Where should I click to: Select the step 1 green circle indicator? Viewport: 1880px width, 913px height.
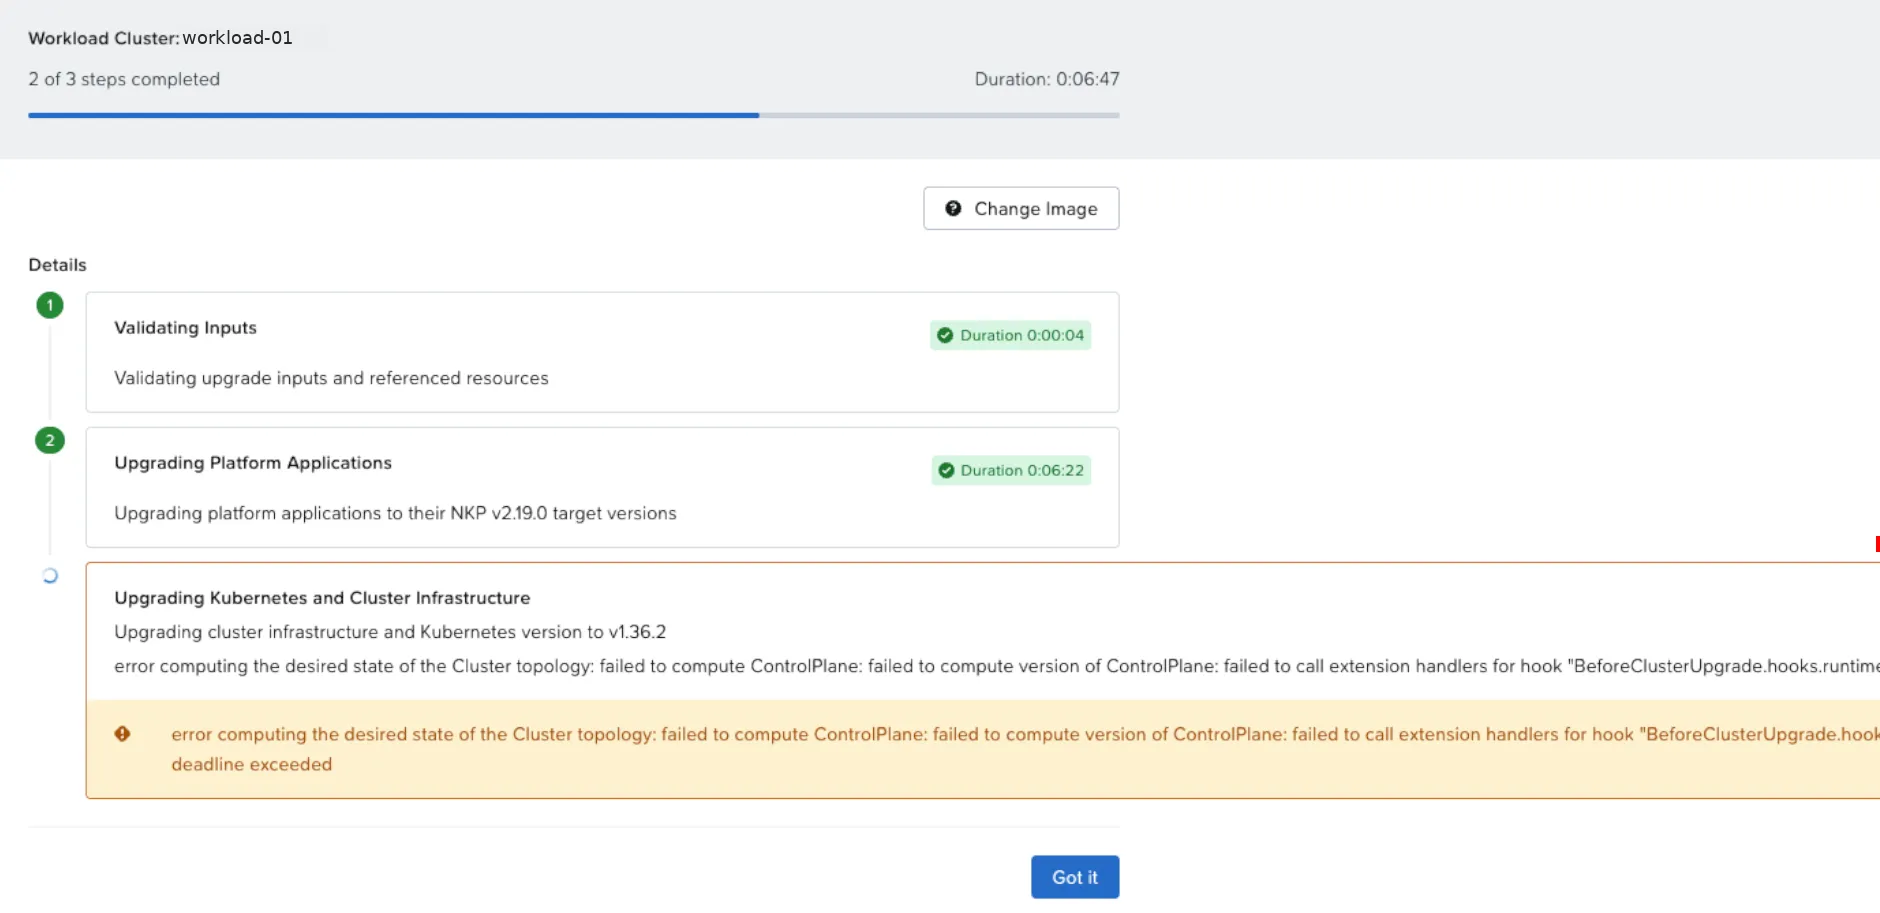(50, 305)
